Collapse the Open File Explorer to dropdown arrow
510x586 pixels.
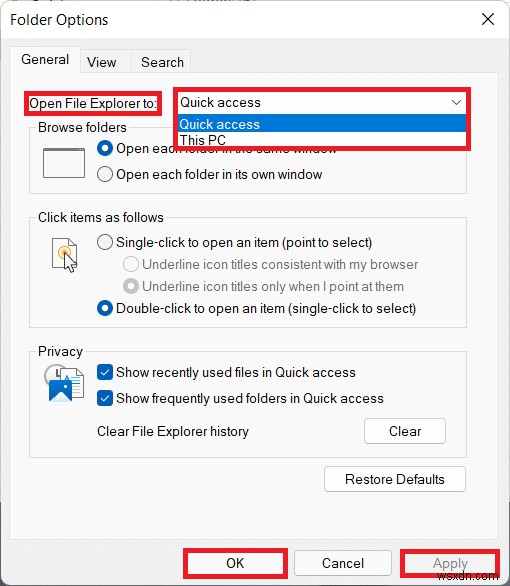click(456, 102)
